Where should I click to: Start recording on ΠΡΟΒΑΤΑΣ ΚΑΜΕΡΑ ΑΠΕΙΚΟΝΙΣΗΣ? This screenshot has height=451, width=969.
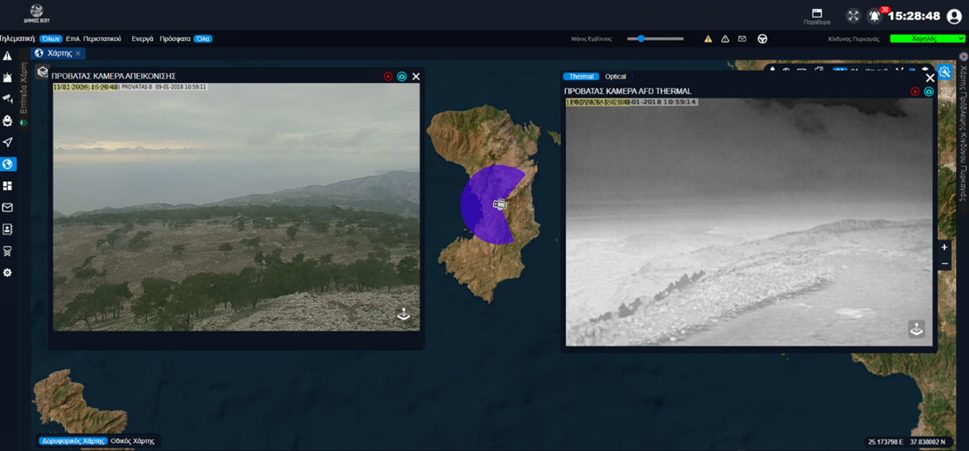point(388,76)
